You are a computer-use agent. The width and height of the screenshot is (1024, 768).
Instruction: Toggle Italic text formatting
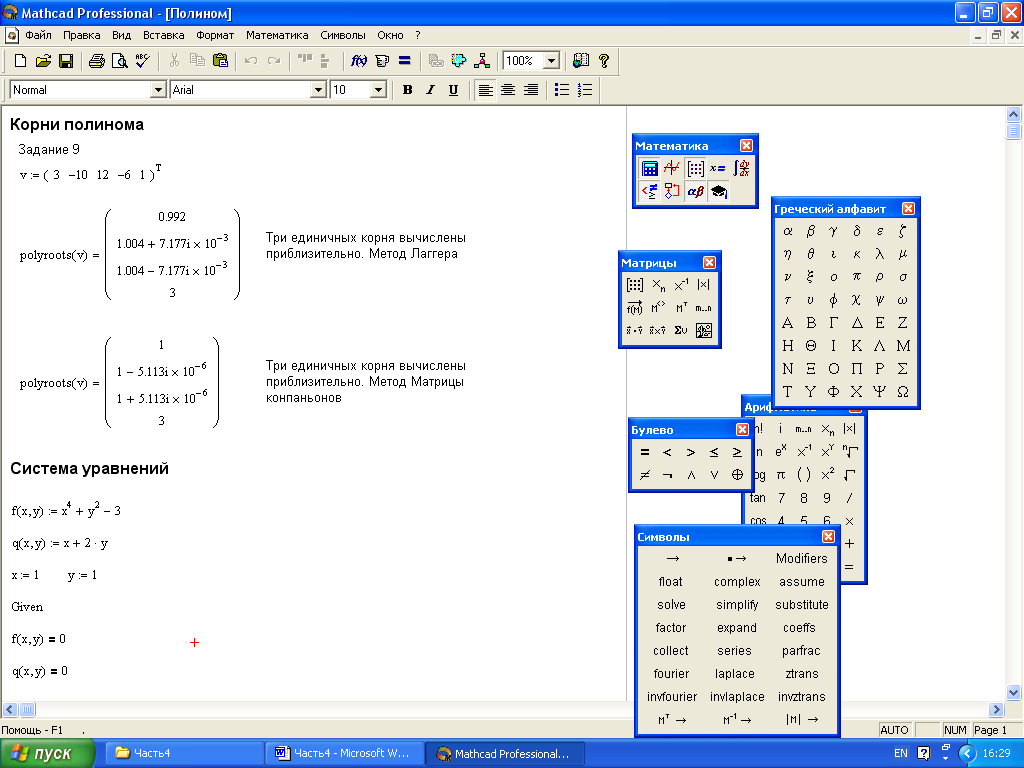430,90
